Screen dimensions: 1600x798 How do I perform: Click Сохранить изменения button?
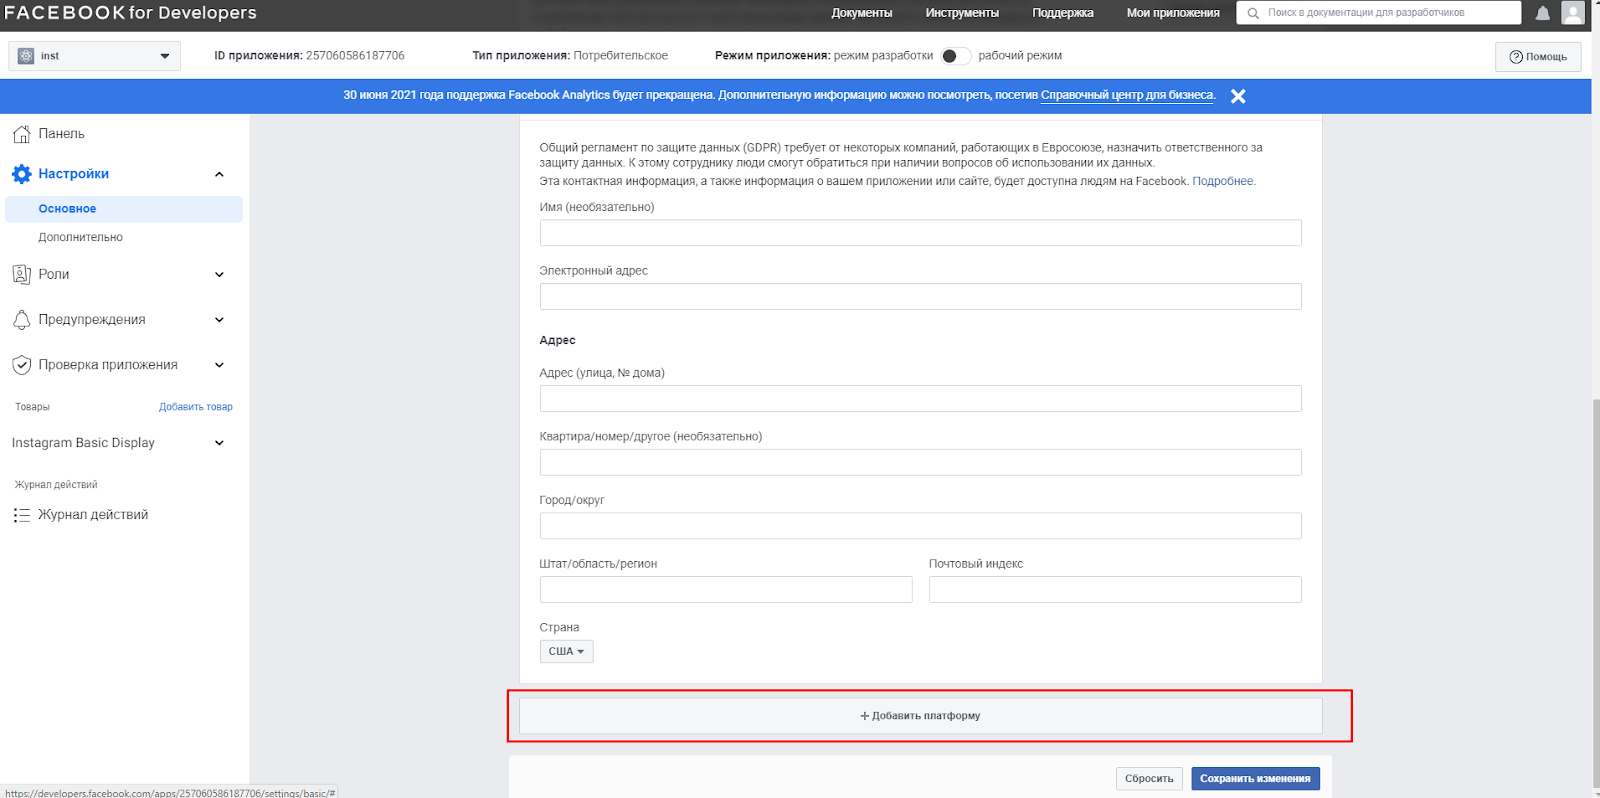tap(1255, 779)
